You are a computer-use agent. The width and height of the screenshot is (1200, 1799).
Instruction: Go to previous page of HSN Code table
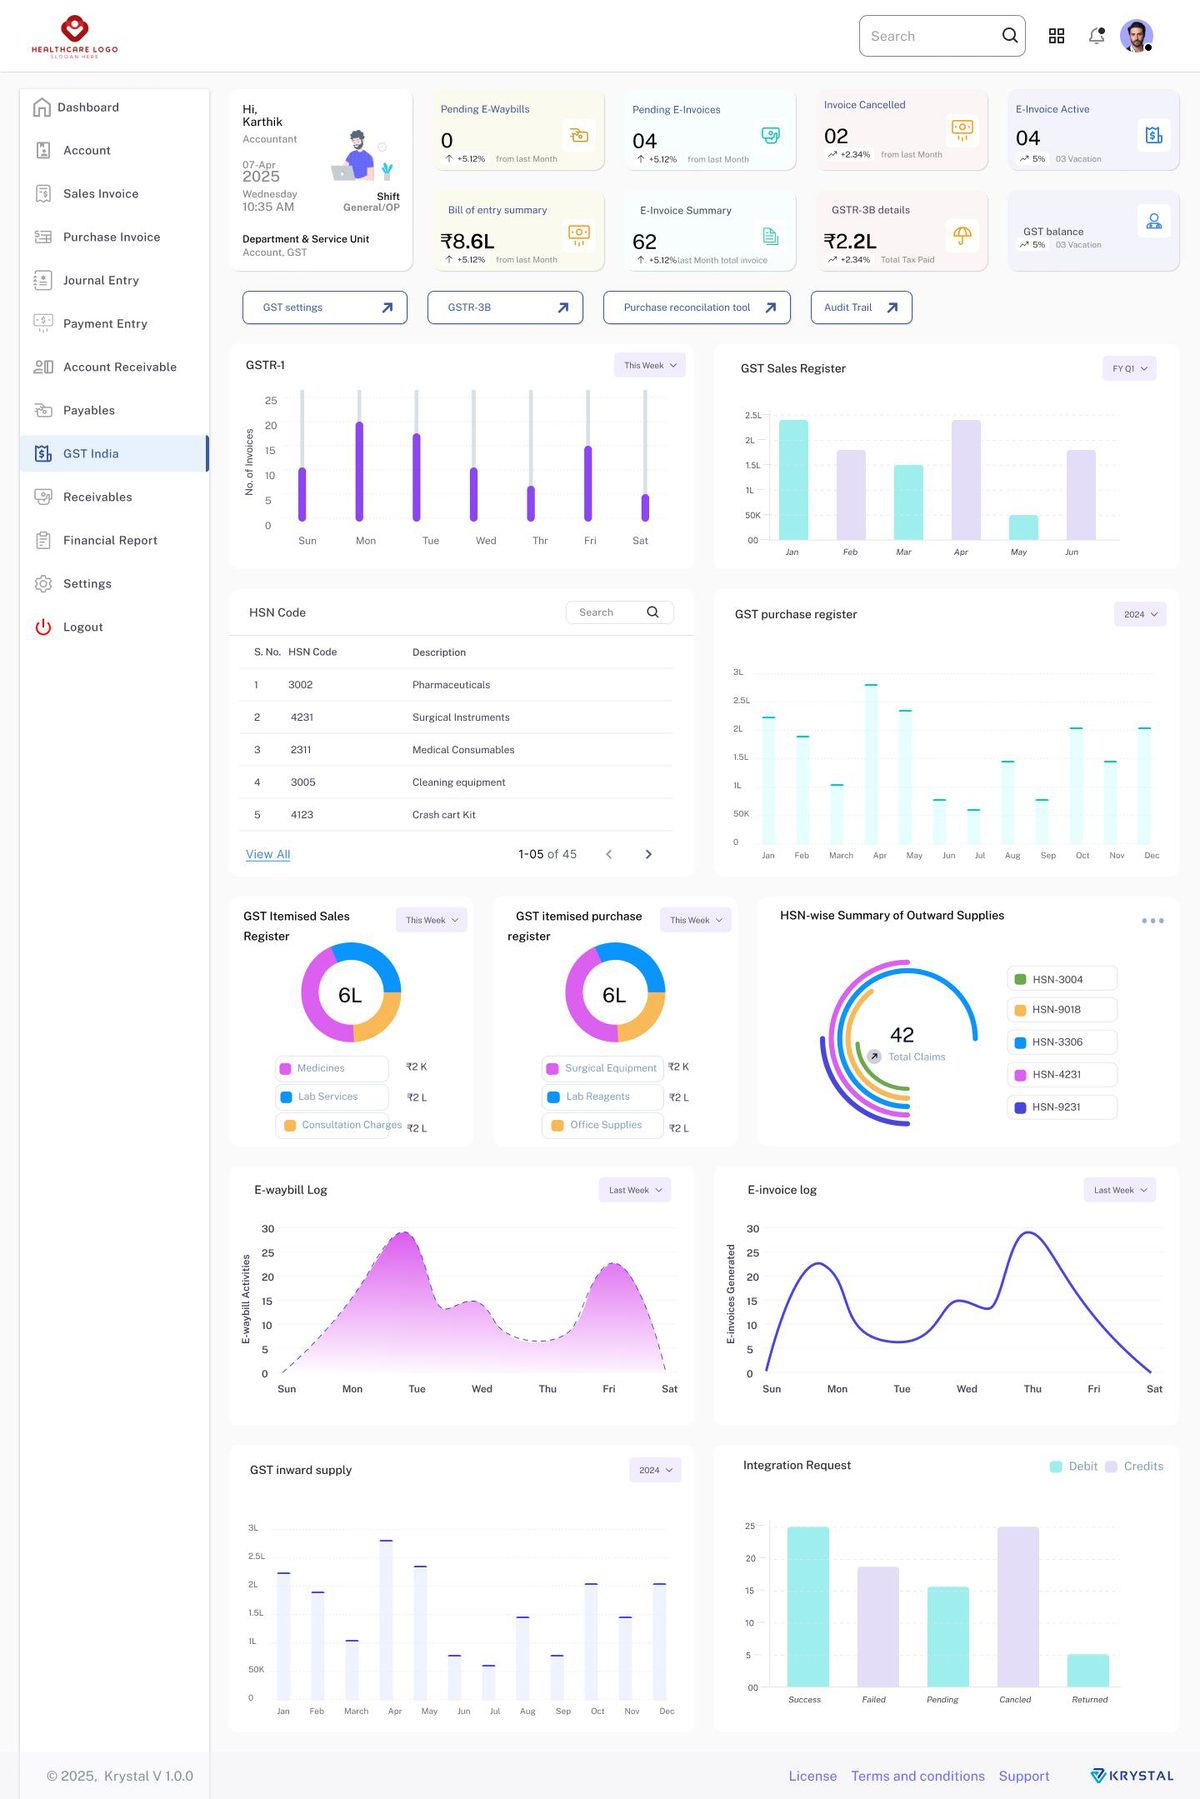tap(609, 854)
